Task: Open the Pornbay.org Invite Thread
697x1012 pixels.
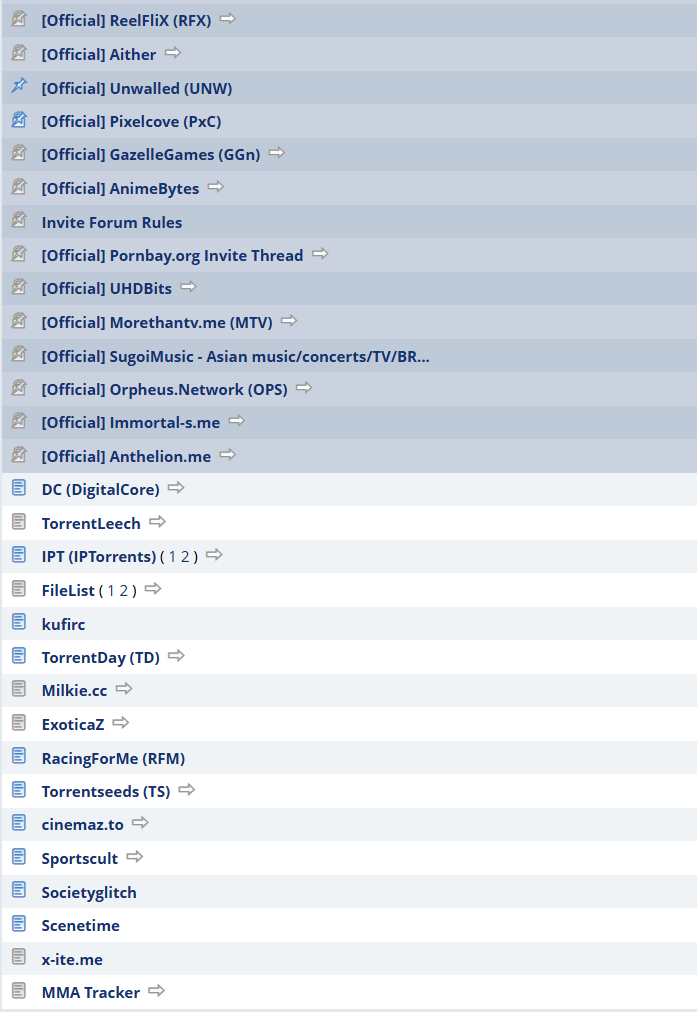Action: pos(172,256)
